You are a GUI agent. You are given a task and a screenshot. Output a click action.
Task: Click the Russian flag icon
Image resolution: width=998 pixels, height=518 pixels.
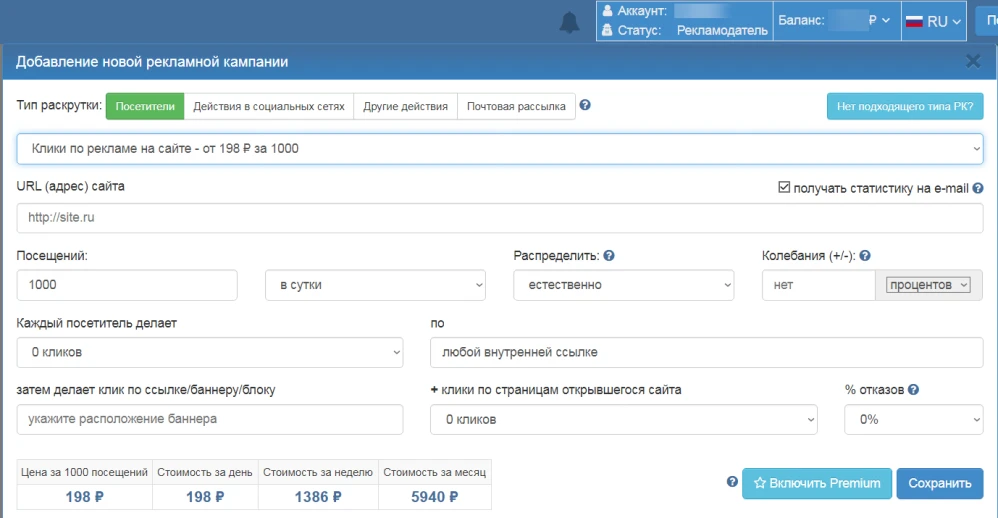[x=914, y=22]
